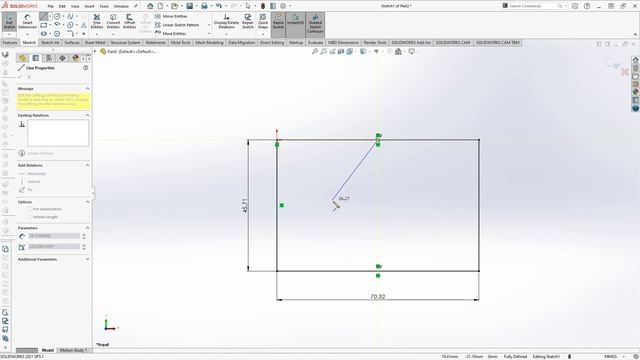
Task: Select the Smart Dimension tool
Action: coord(27,22)
